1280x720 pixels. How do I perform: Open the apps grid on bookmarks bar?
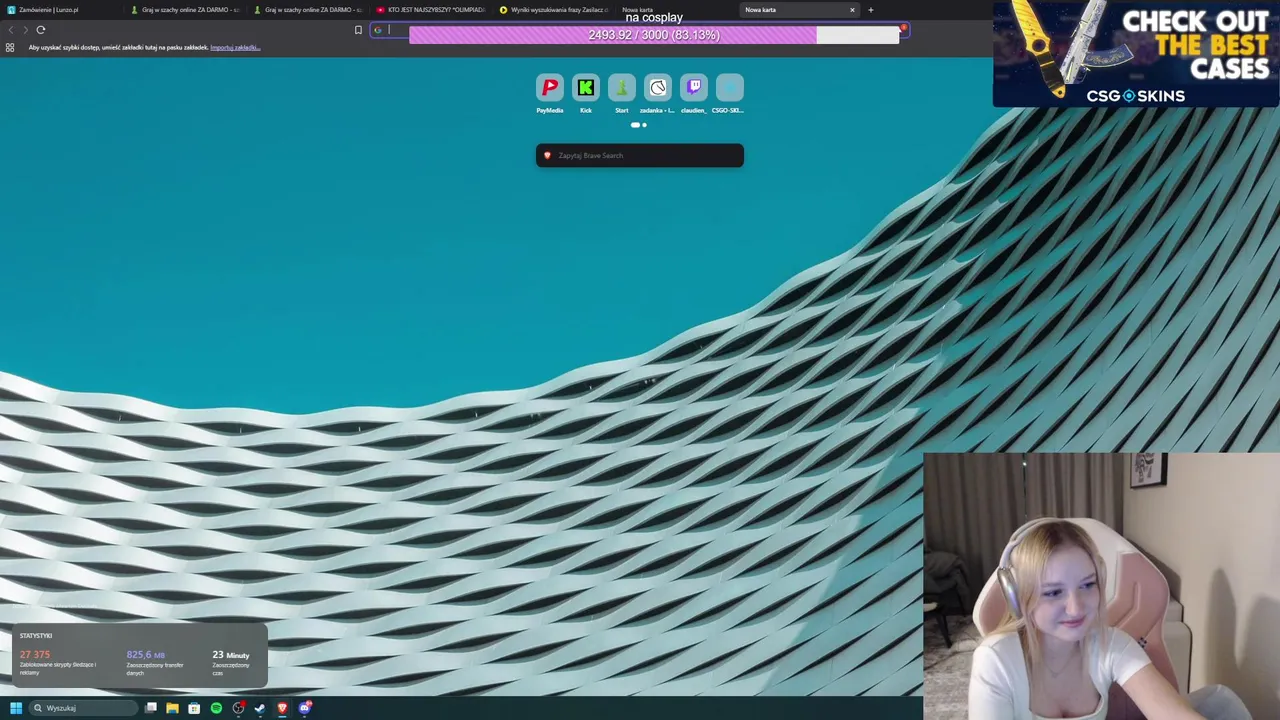(x=10, y=47)
